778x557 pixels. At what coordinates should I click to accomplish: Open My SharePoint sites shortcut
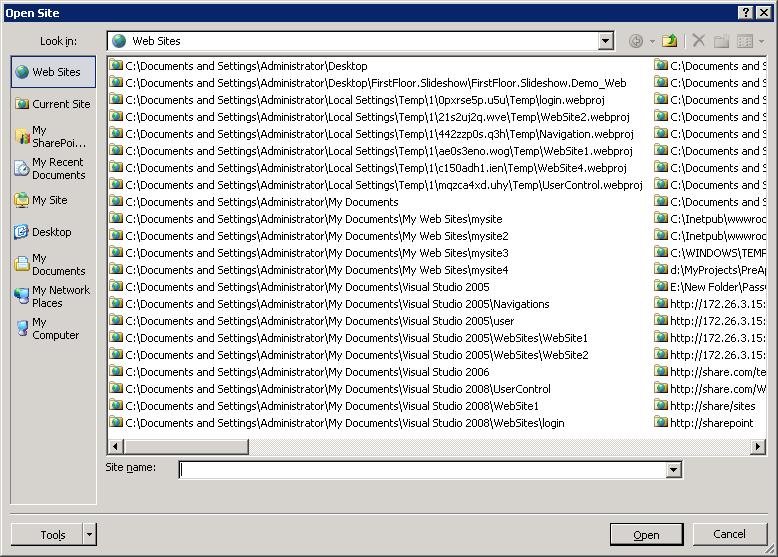53,136
